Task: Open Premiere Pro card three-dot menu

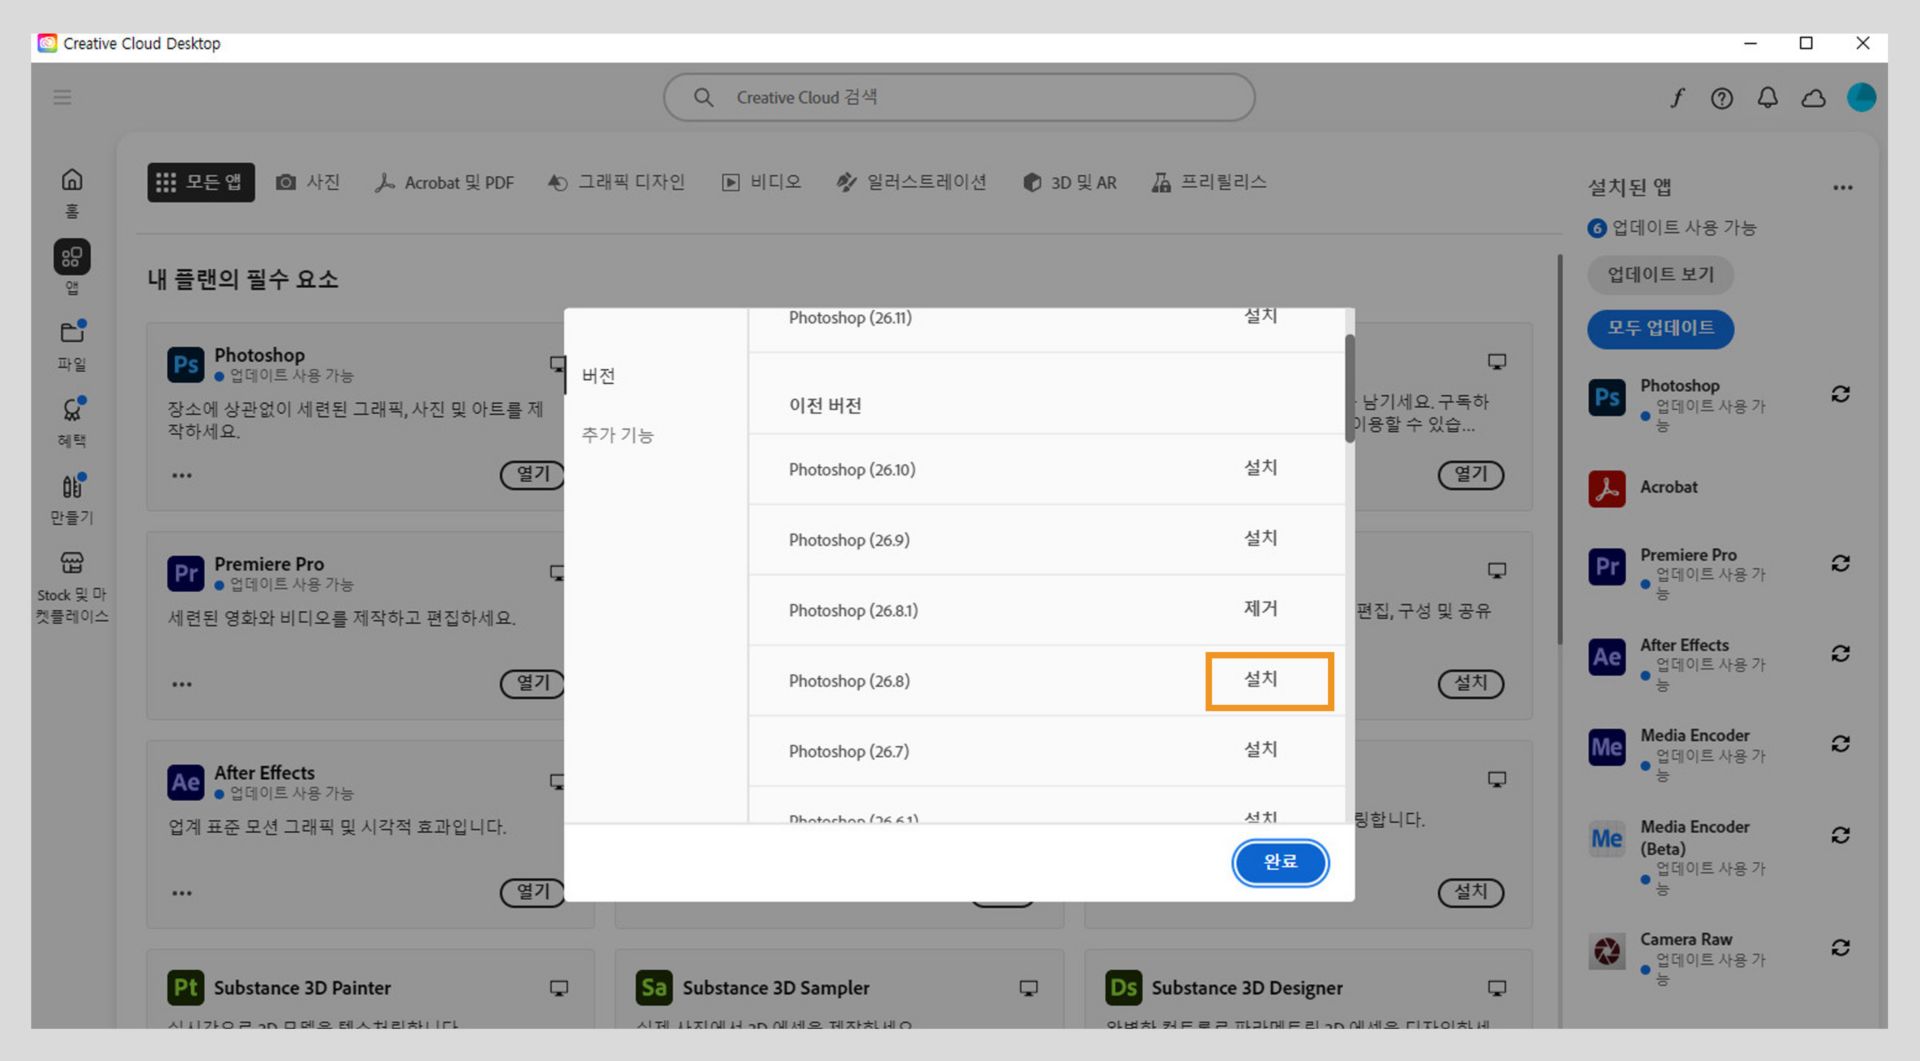Action: (181, 684)
